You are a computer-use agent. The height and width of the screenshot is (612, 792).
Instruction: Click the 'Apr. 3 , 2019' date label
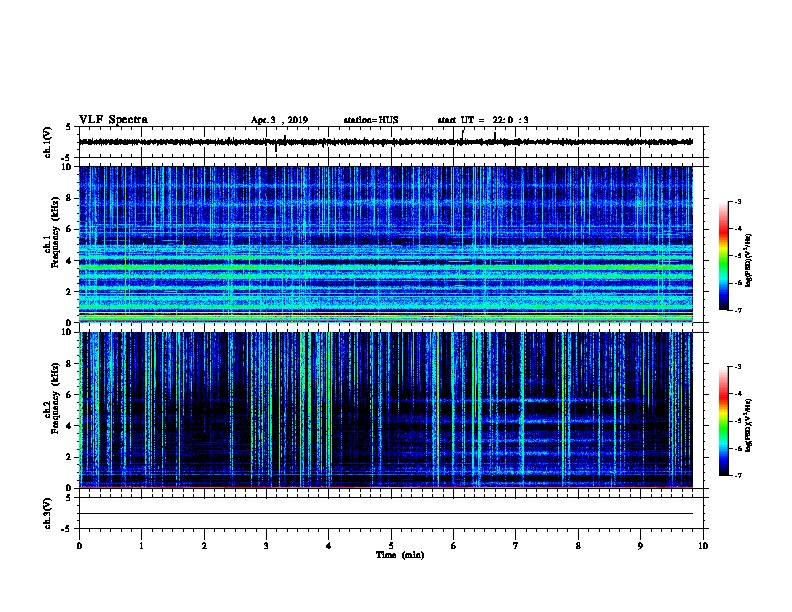pos(279,120)
